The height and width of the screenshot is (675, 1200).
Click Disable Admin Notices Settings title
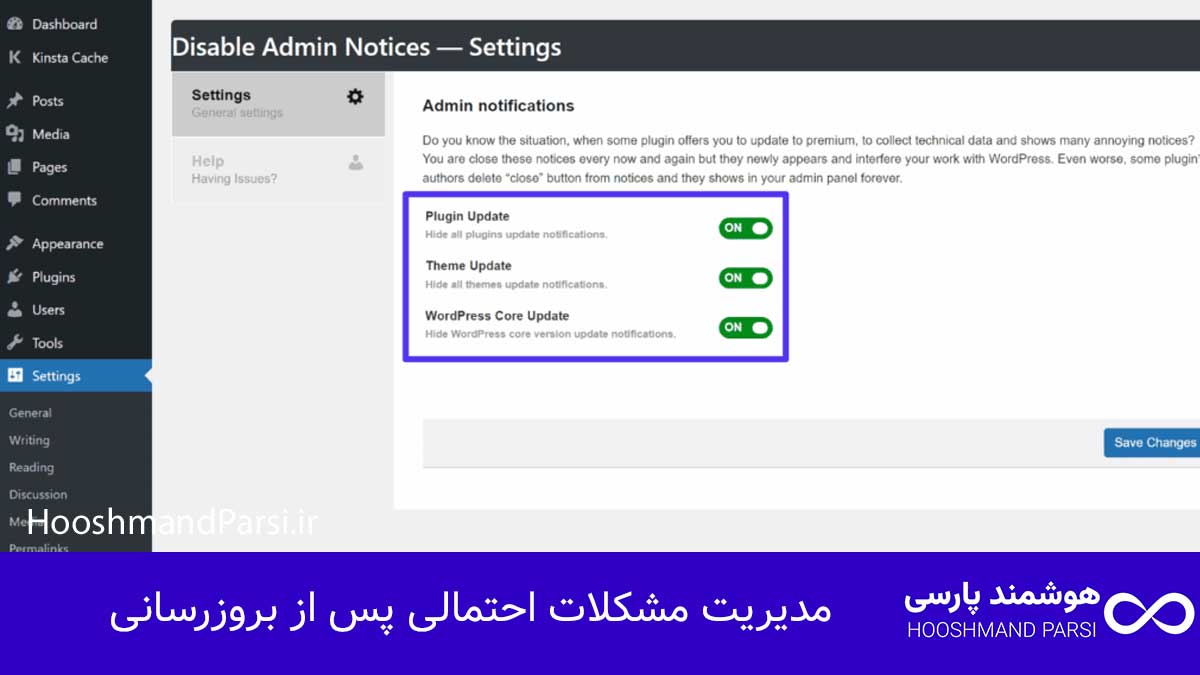tap(366, 47)
